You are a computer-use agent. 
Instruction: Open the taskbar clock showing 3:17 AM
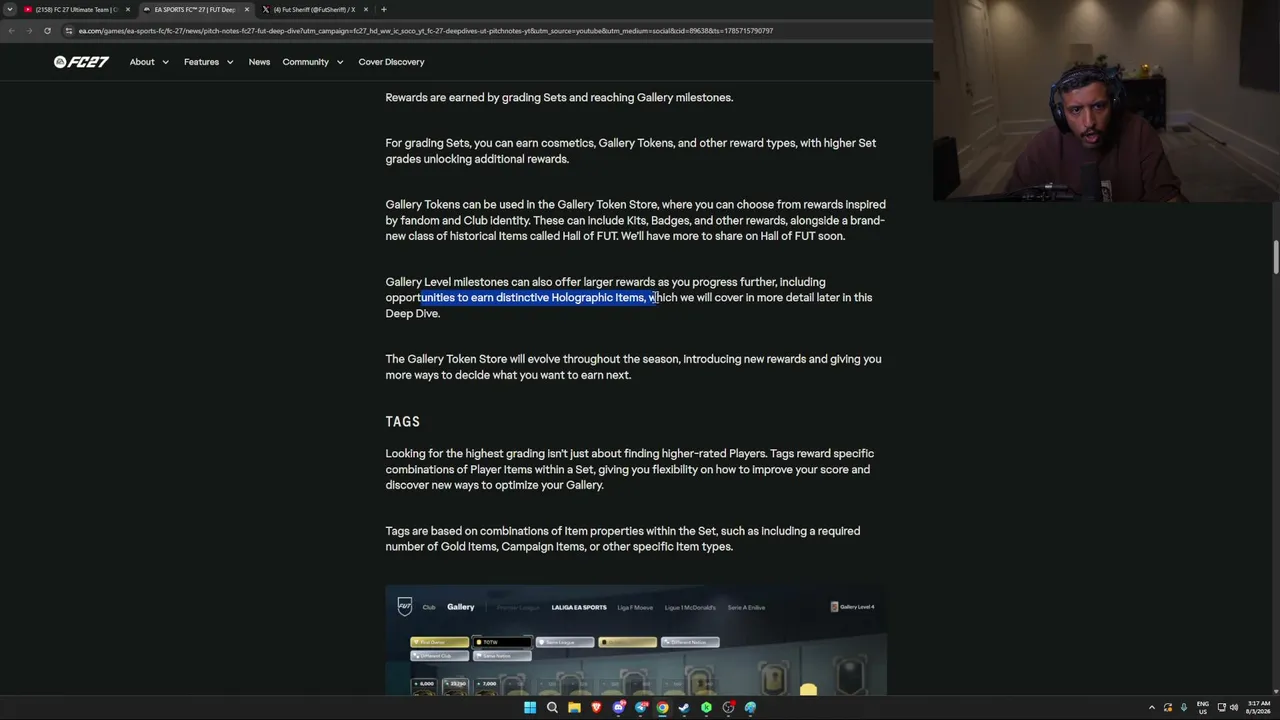point(1259,708)
